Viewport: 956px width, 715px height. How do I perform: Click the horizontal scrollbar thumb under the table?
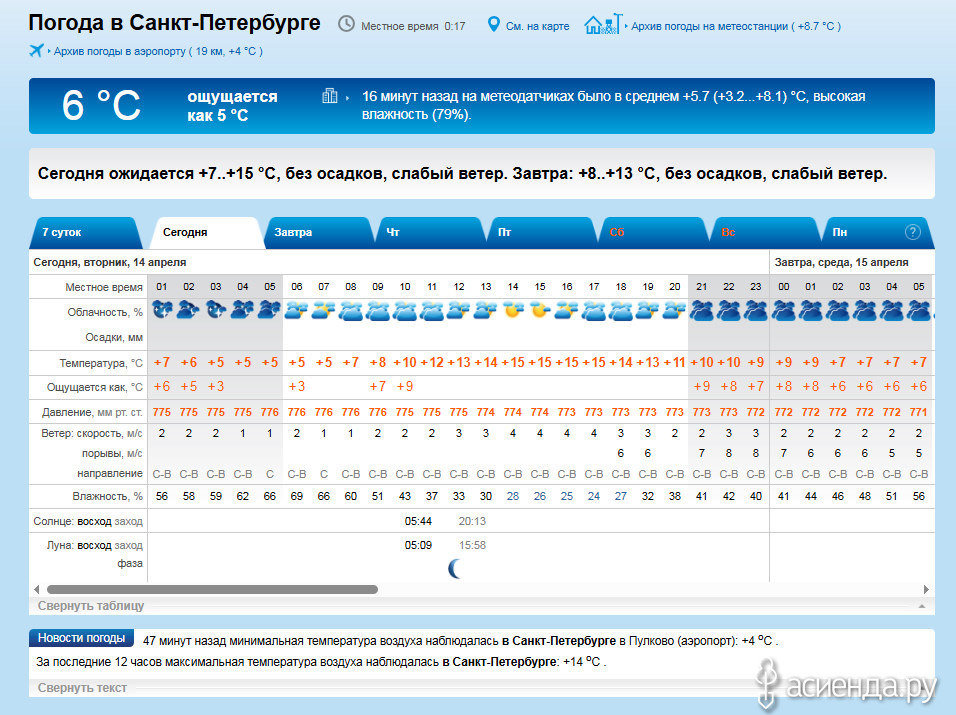(x=212, y=590)
